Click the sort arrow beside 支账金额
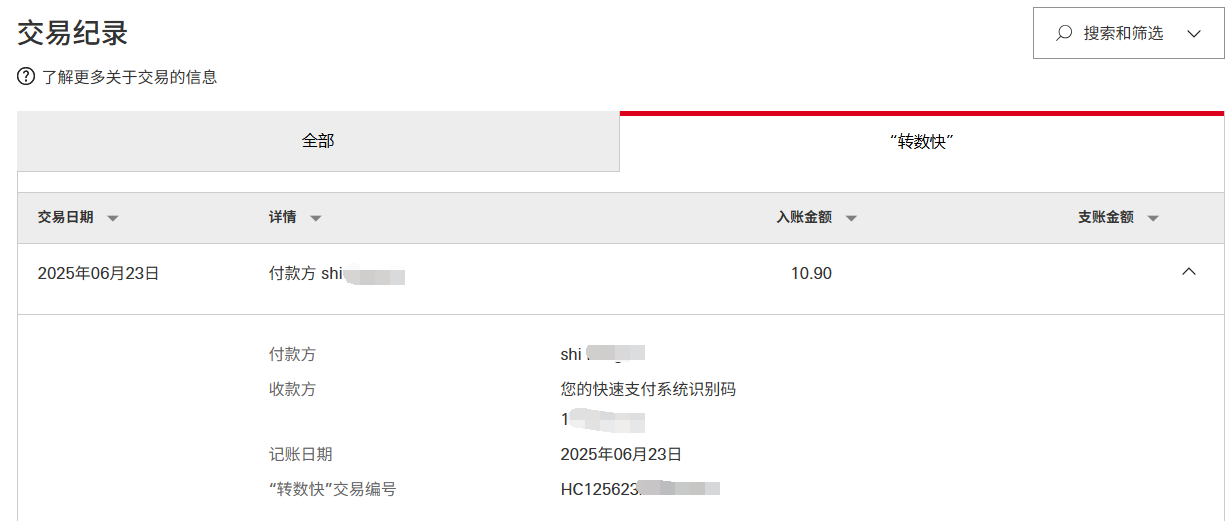The height and width of the screenshot is (521, 1231). point(1153,218)
